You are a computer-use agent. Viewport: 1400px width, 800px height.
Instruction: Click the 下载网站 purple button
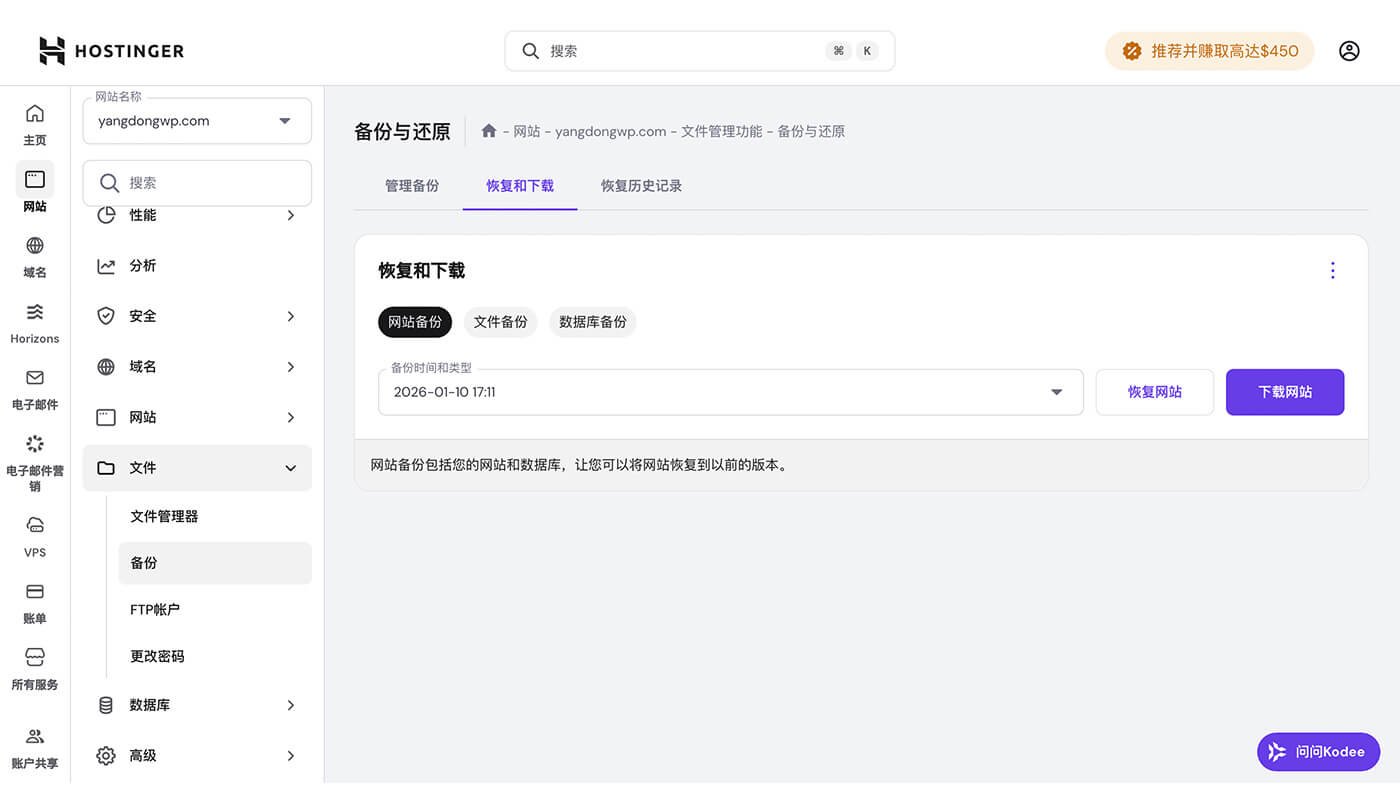1284,392
